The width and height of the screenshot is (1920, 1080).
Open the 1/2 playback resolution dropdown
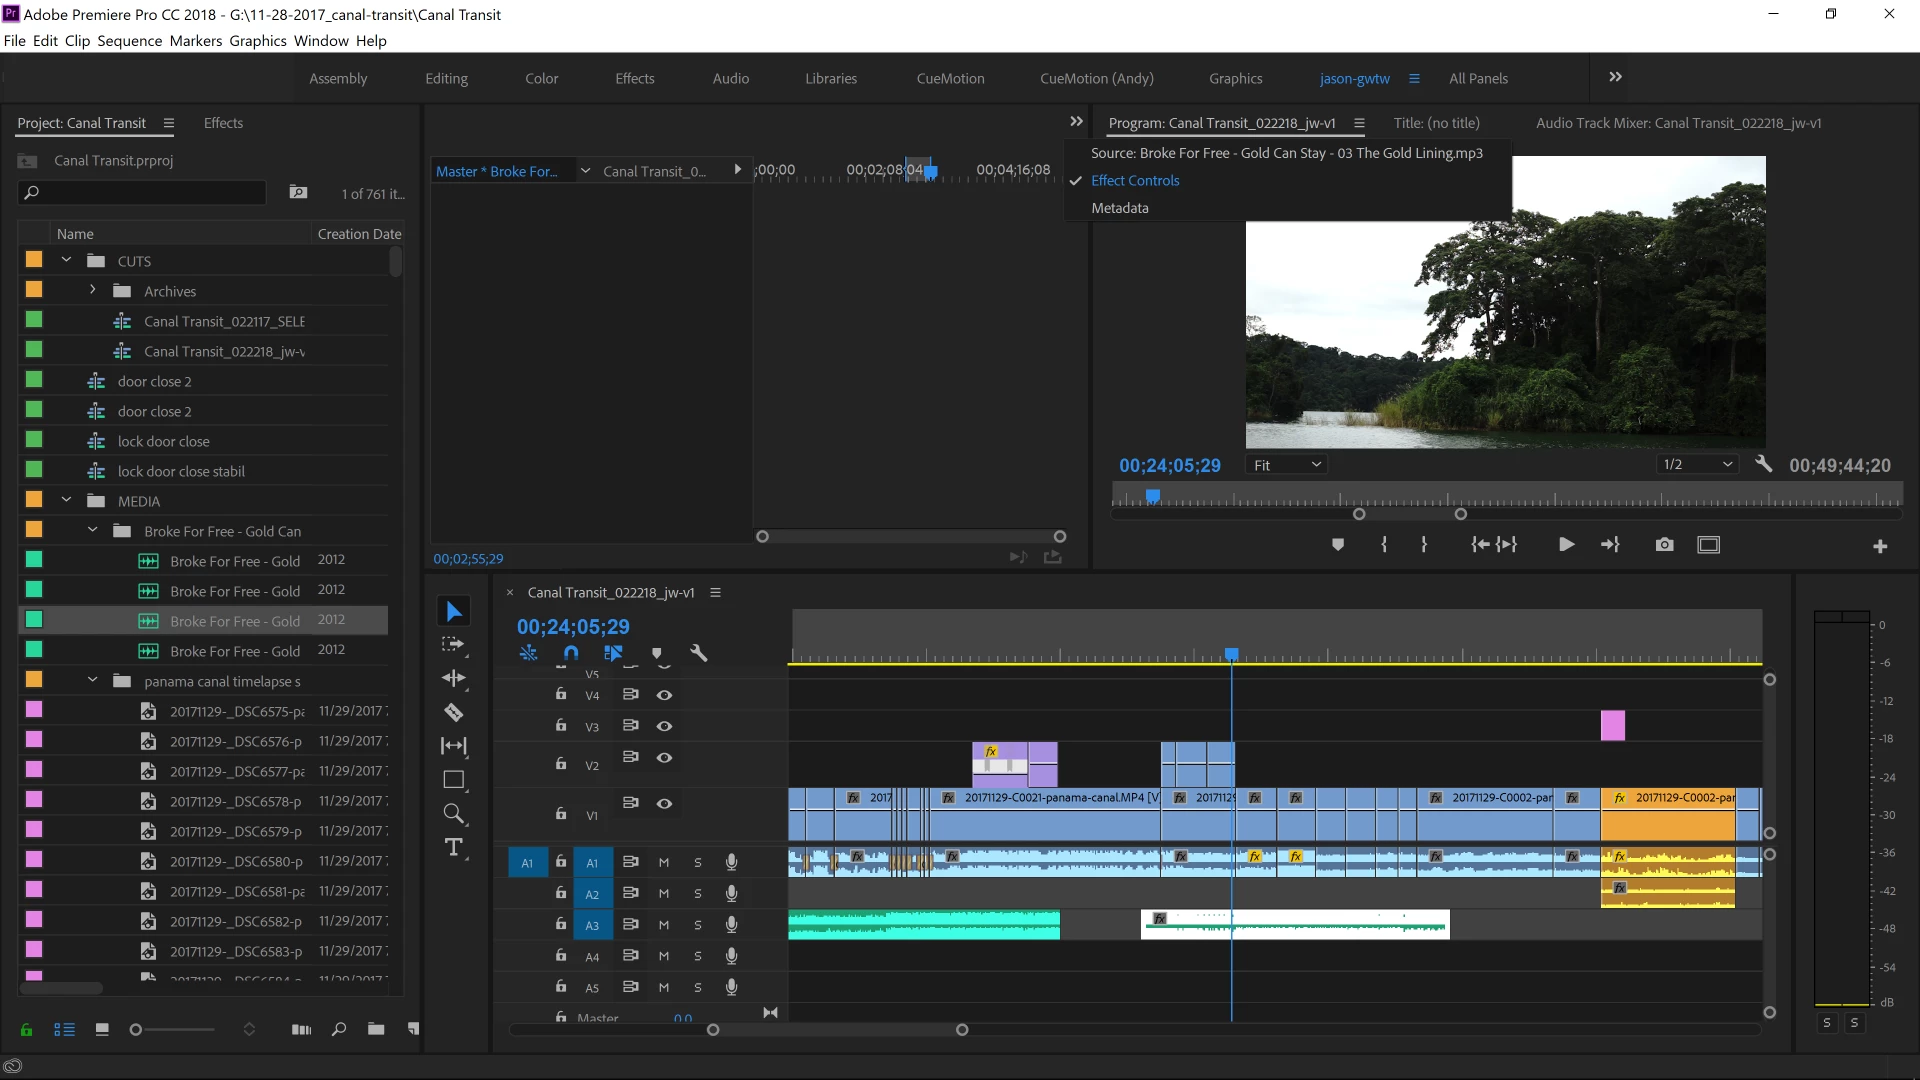coord(1697,465)
